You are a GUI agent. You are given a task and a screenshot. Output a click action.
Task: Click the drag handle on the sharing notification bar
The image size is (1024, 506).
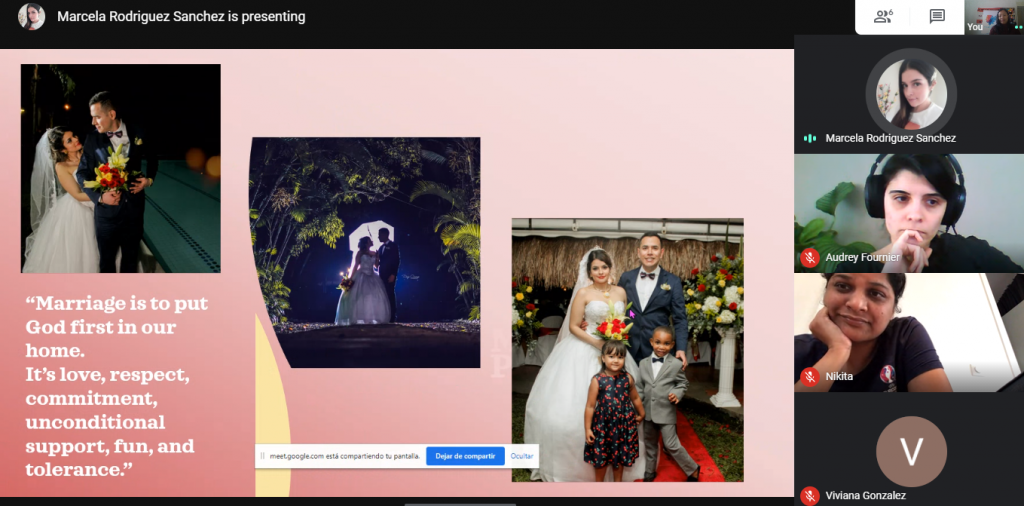coord(263,456)
